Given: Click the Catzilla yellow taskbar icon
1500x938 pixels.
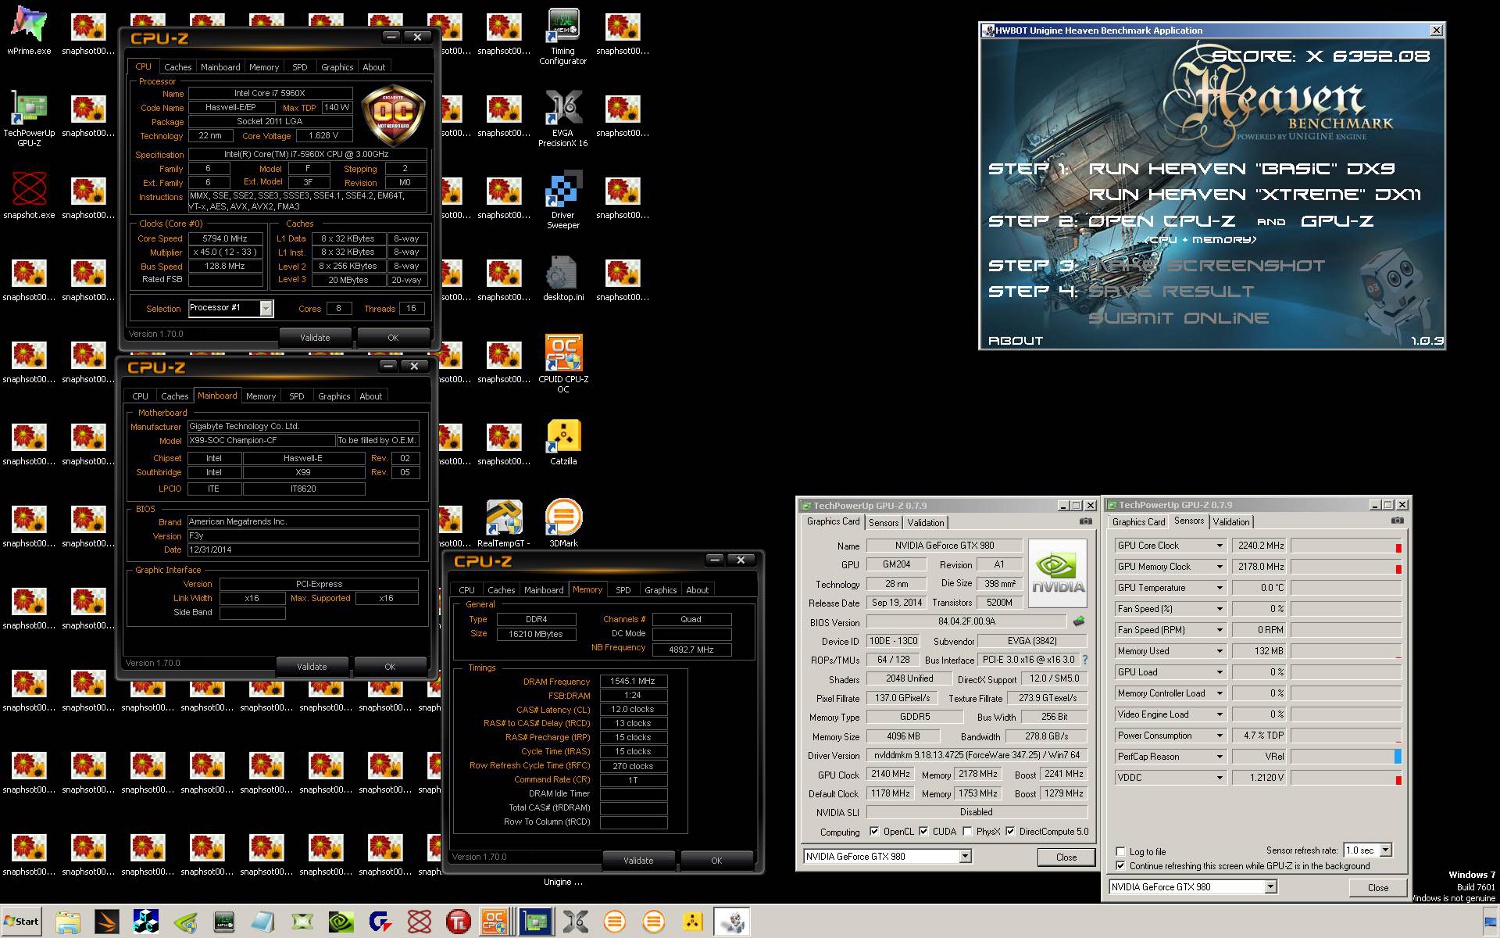Looking at the screenshot, I should point(692,921).
